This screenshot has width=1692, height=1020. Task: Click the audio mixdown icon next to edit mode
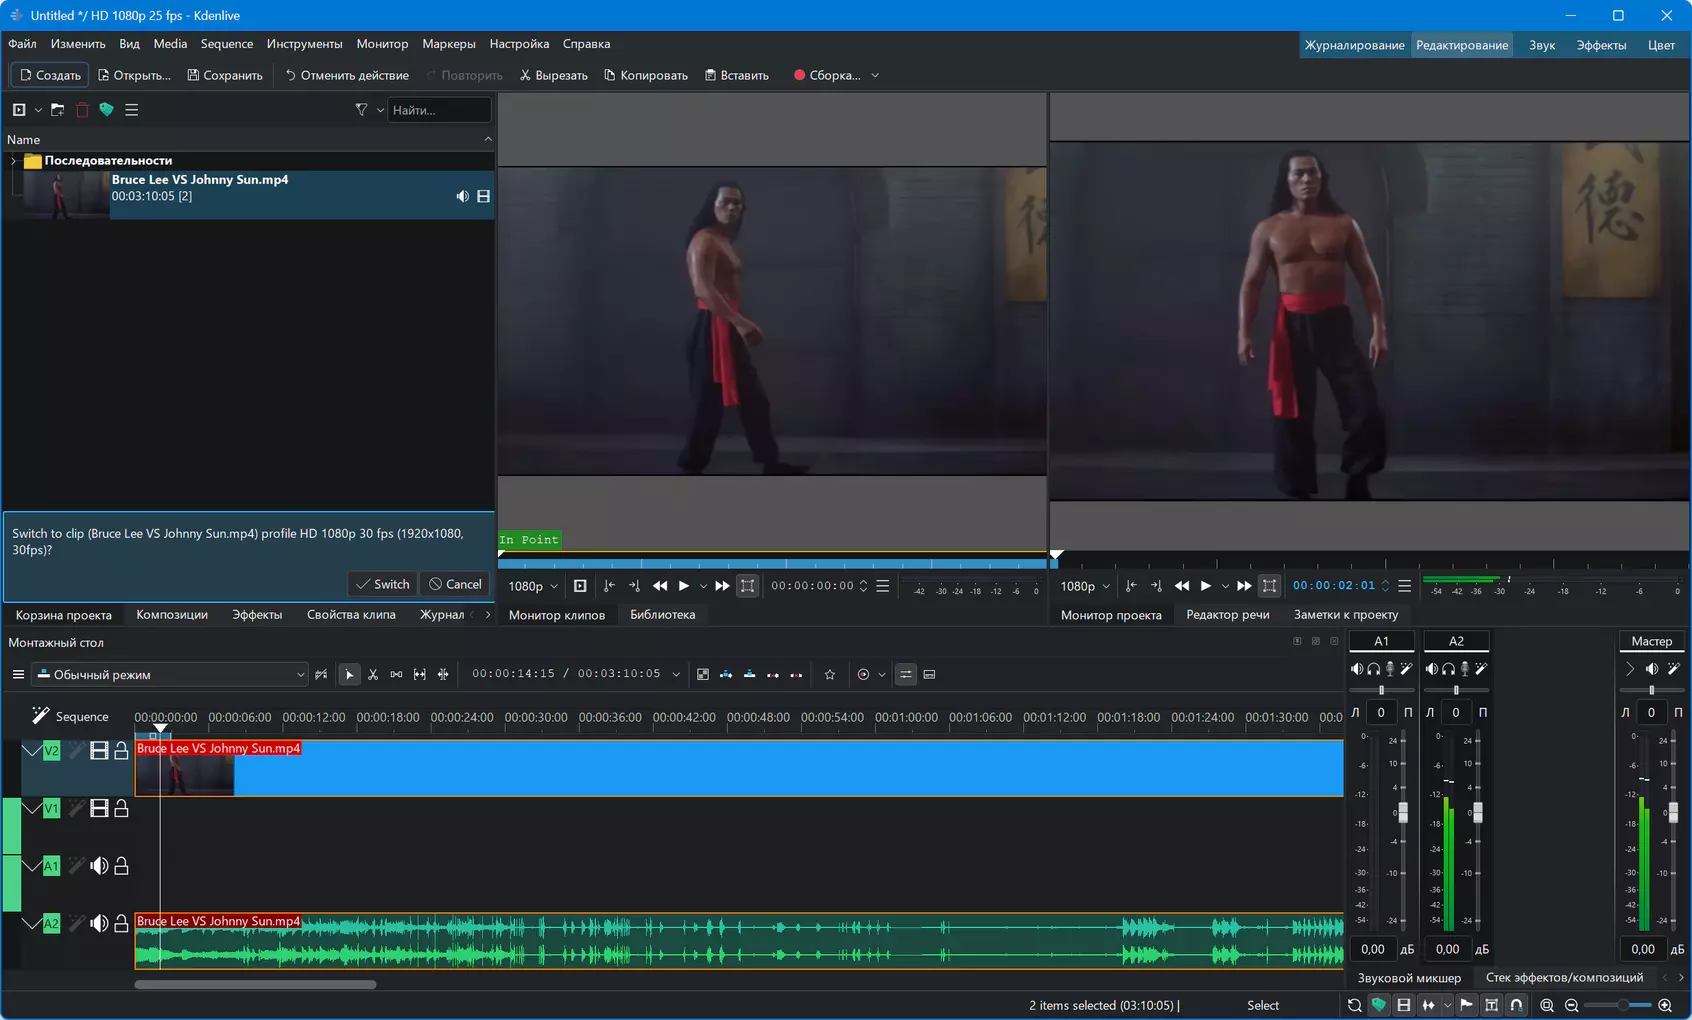tap(321, 675)
